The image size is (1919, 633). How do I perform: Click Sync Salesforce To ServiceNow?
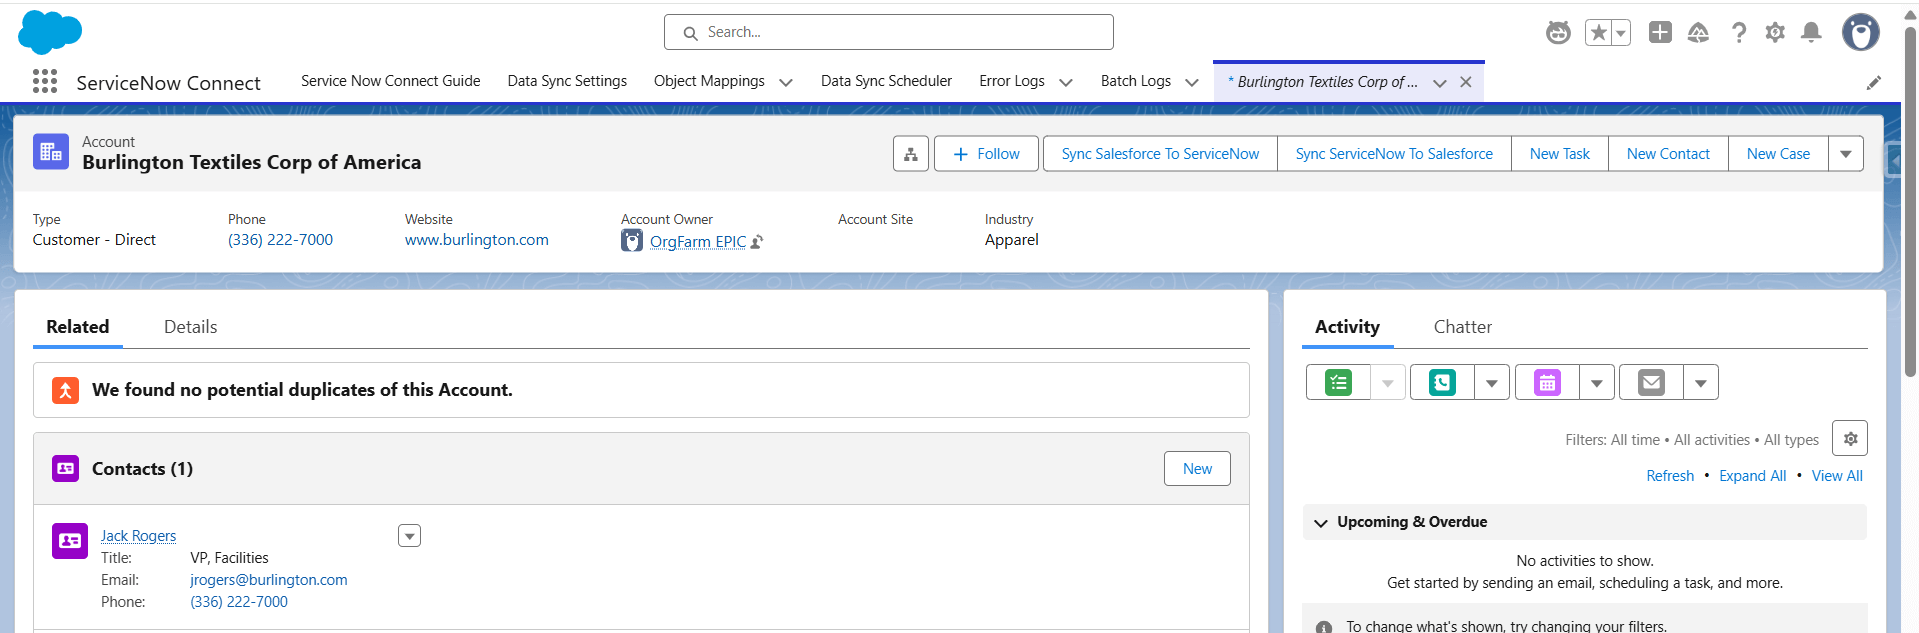(x=1160, y=154)
